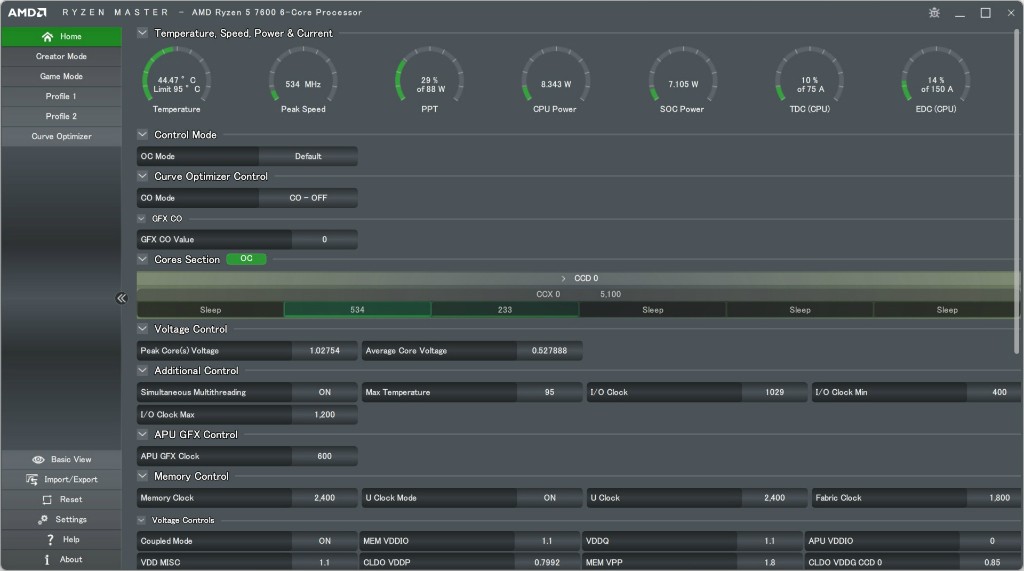Click the About info icon
This screenshot has height=571, width=1024.
pos(47,560)
